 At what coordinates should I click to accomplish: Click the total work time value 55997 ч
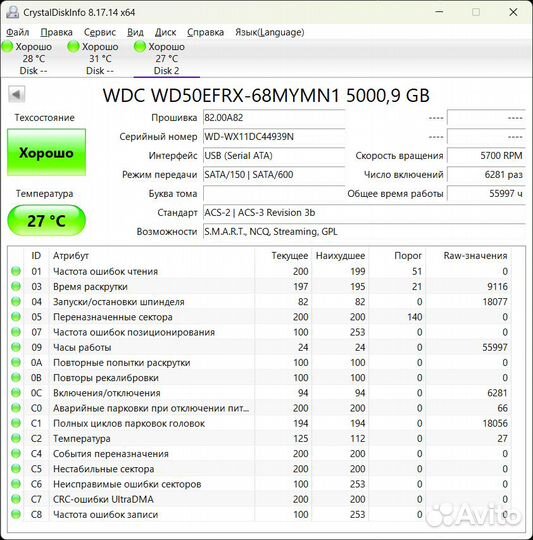point(486,194)
